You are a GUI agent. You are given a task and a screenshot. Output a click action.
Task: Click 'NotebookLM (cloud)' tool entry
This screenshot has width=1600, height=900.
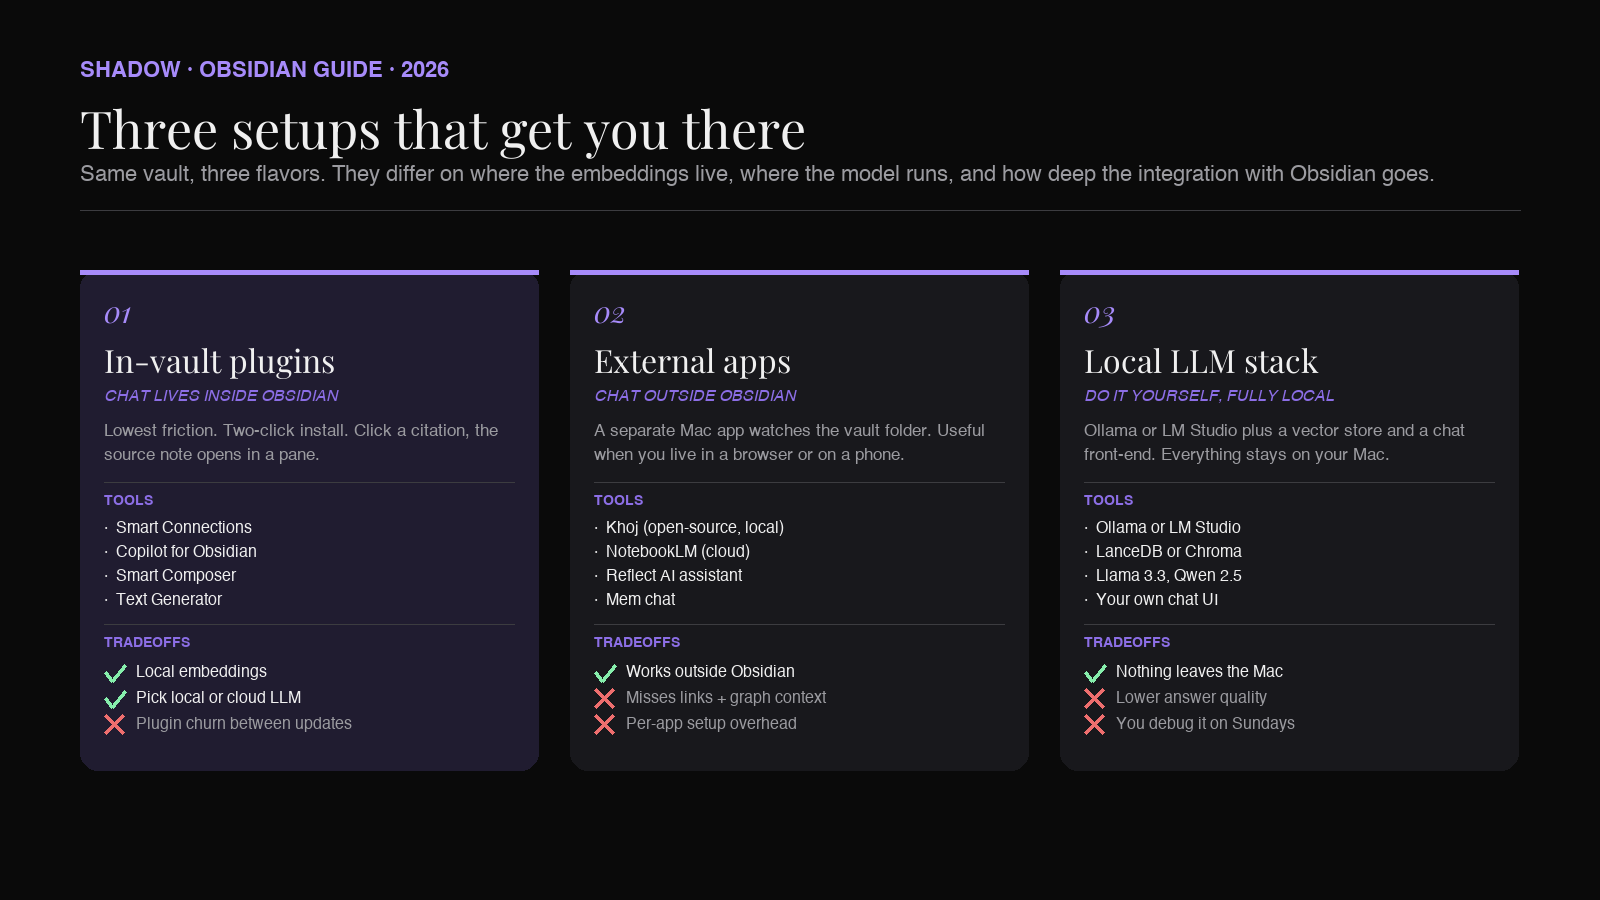[x=678, y=551]
